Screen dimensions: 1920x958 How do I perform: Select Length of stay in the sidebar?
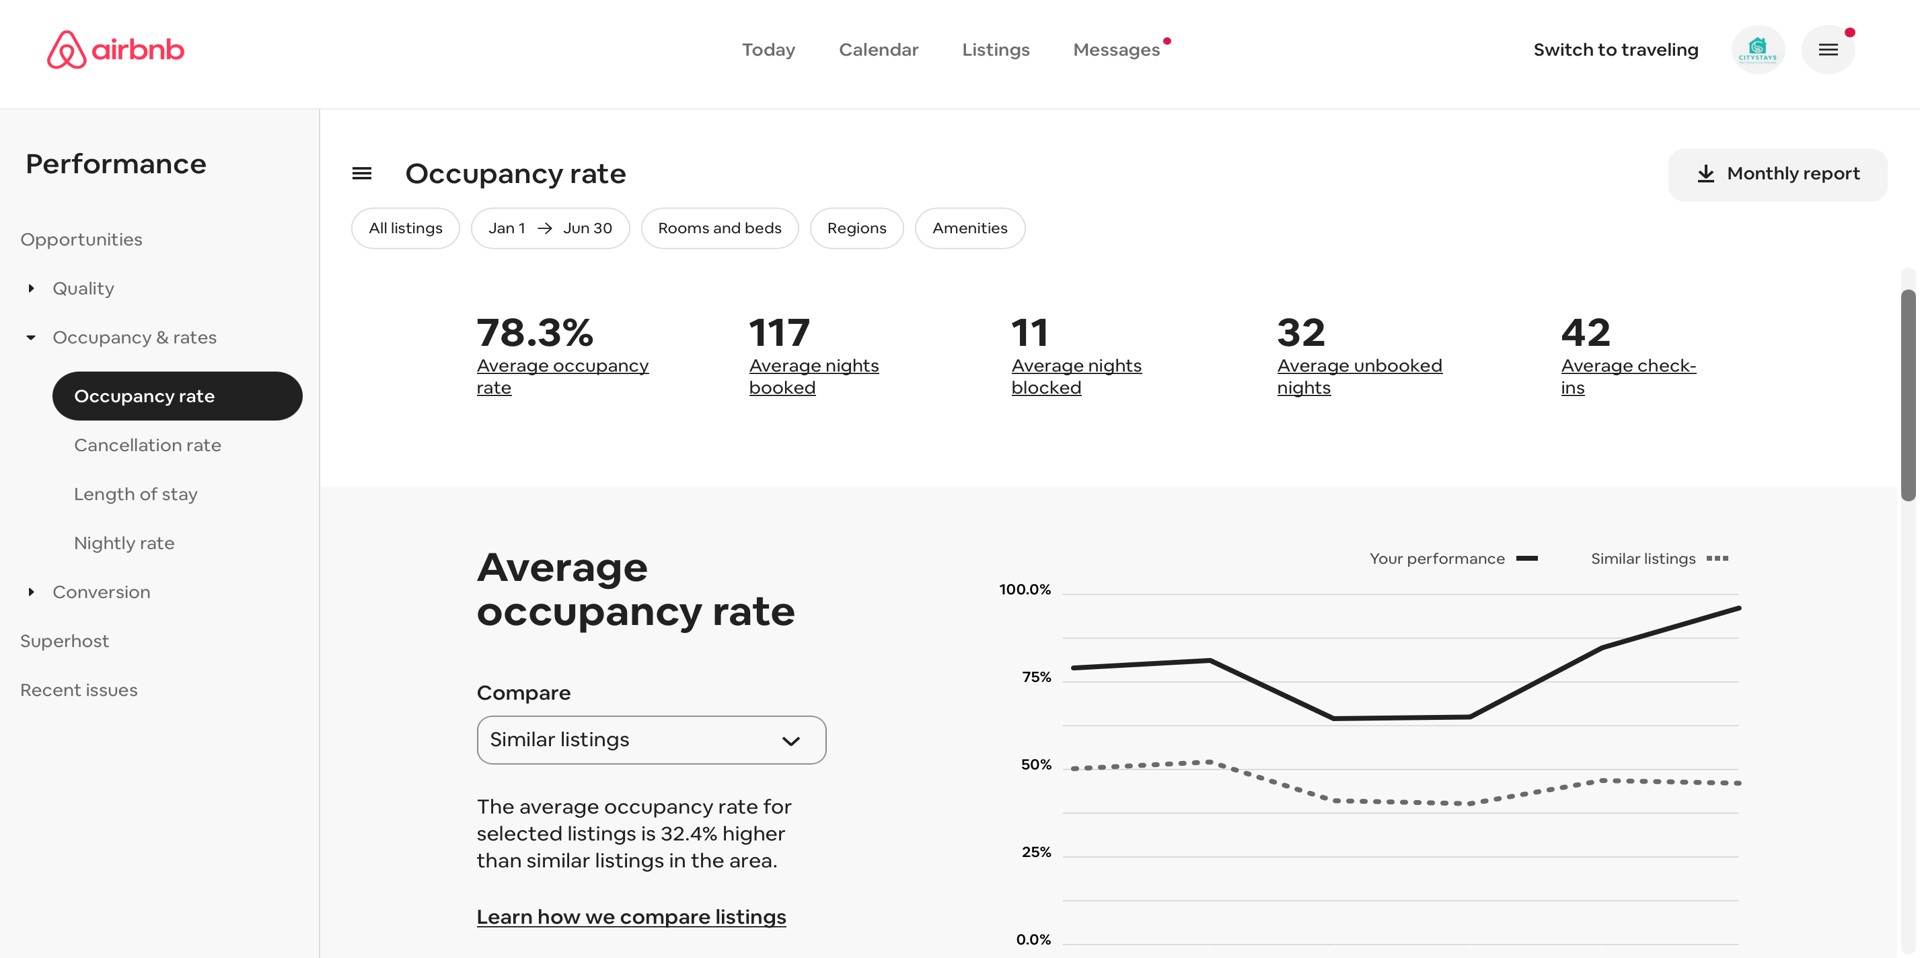click(135, 494)
